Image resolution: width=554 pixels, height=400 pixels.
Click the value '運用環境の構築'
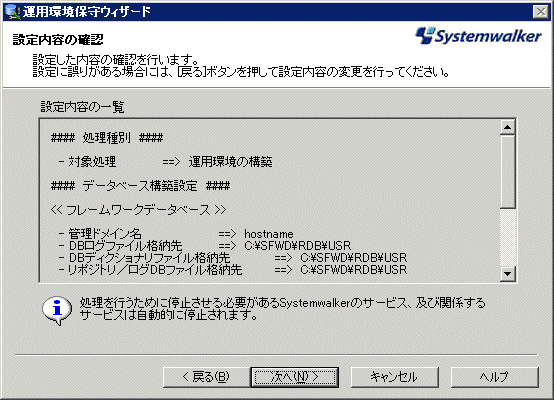pyautogui.click(x=230, y=162)
